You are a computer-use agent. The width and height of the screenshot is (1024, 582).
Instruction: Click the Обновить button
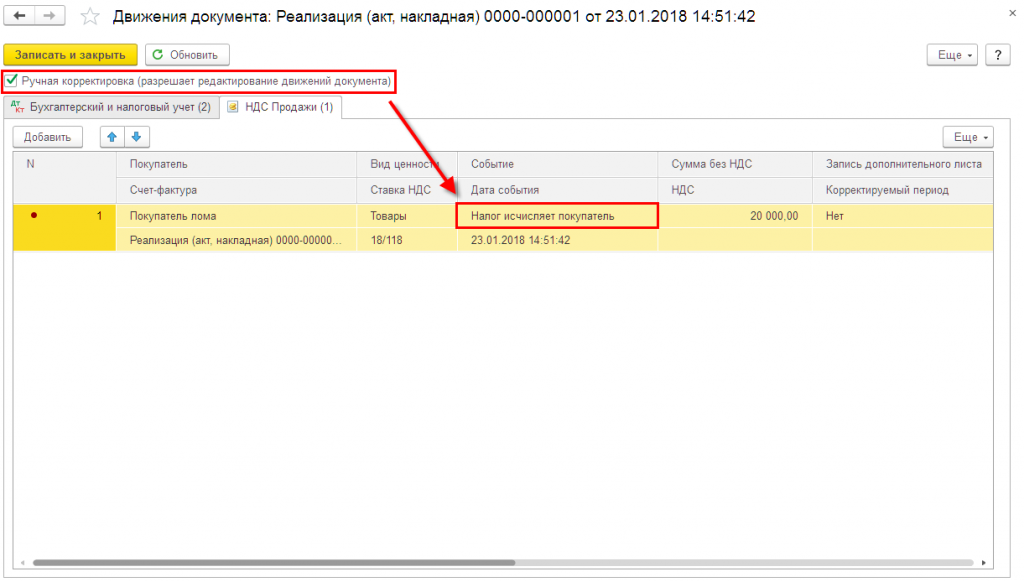click(x=188, y=55)
